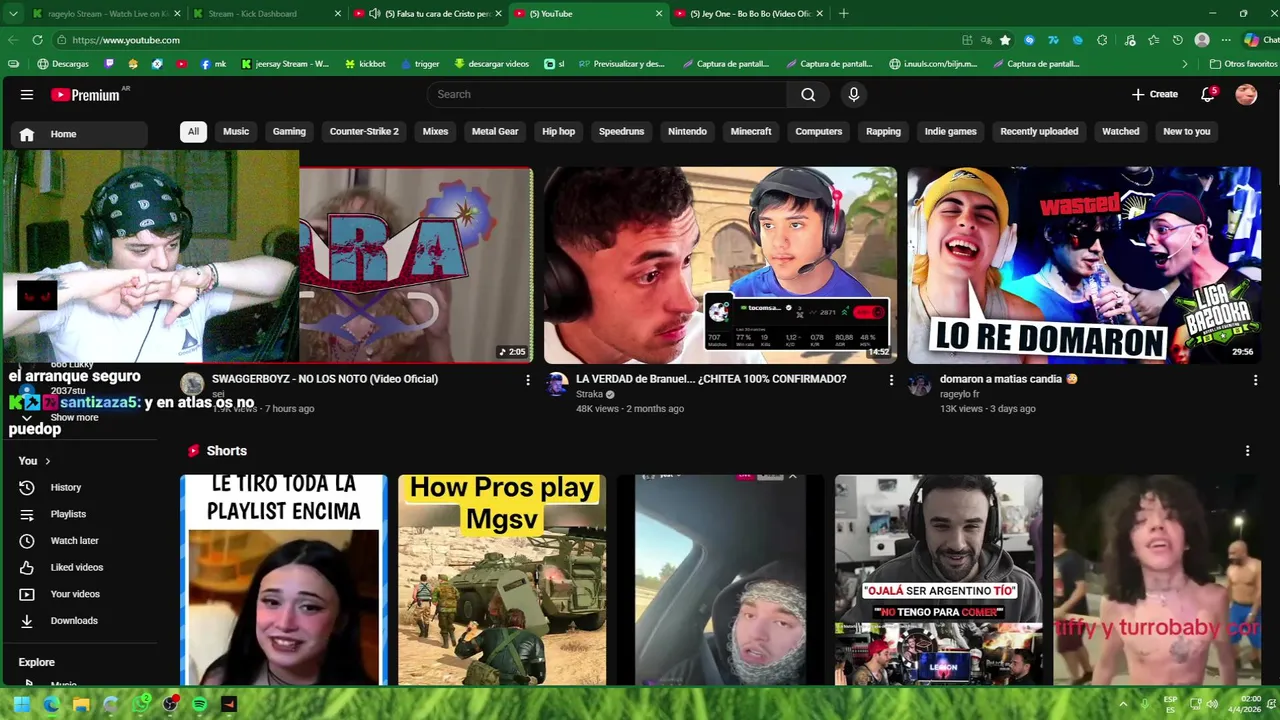Open Spotify from the taskbar
This screenshot has height=720, width=1280.
point(199,704)
